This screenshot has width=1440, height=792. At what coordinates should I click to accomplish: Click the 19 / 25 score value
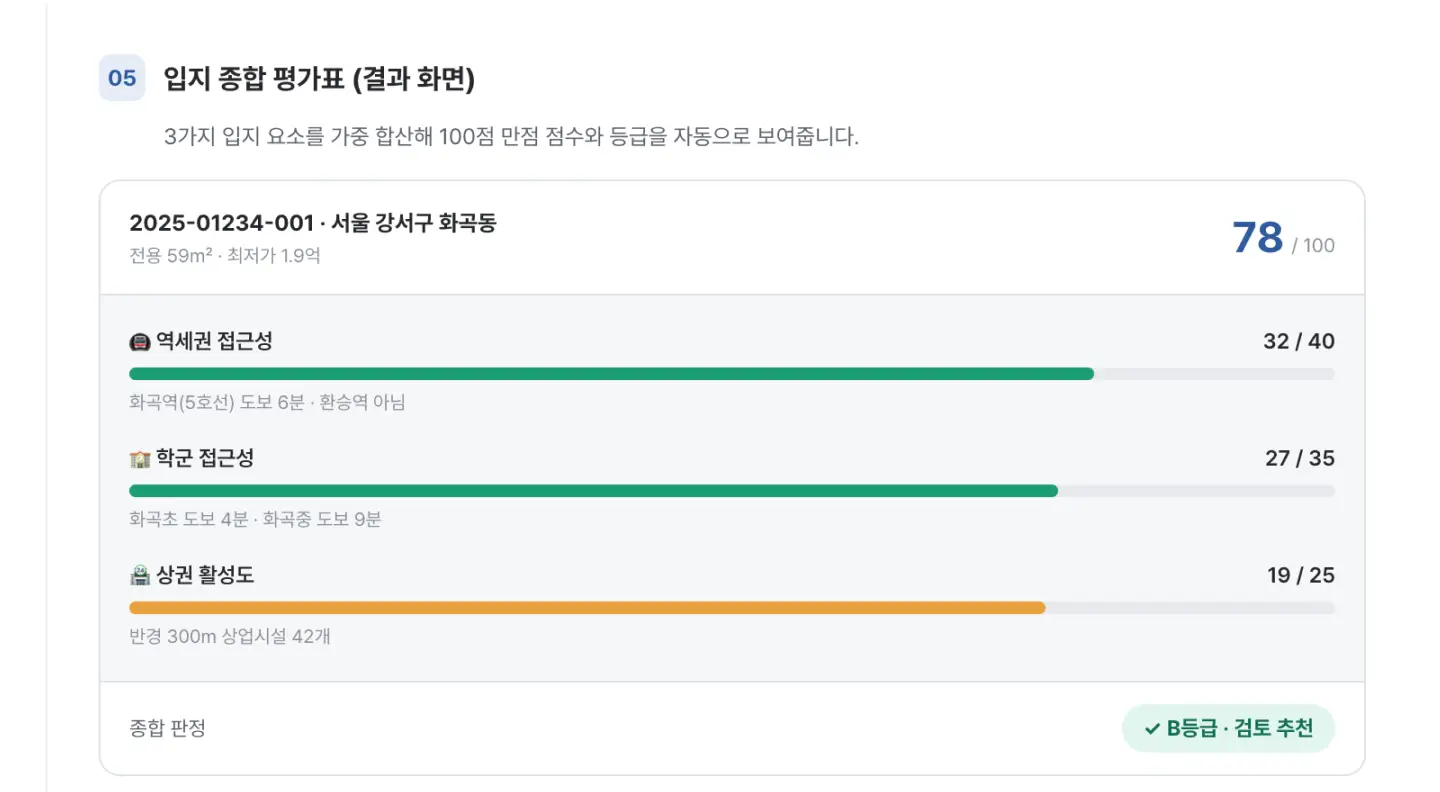pos(1301,576)
